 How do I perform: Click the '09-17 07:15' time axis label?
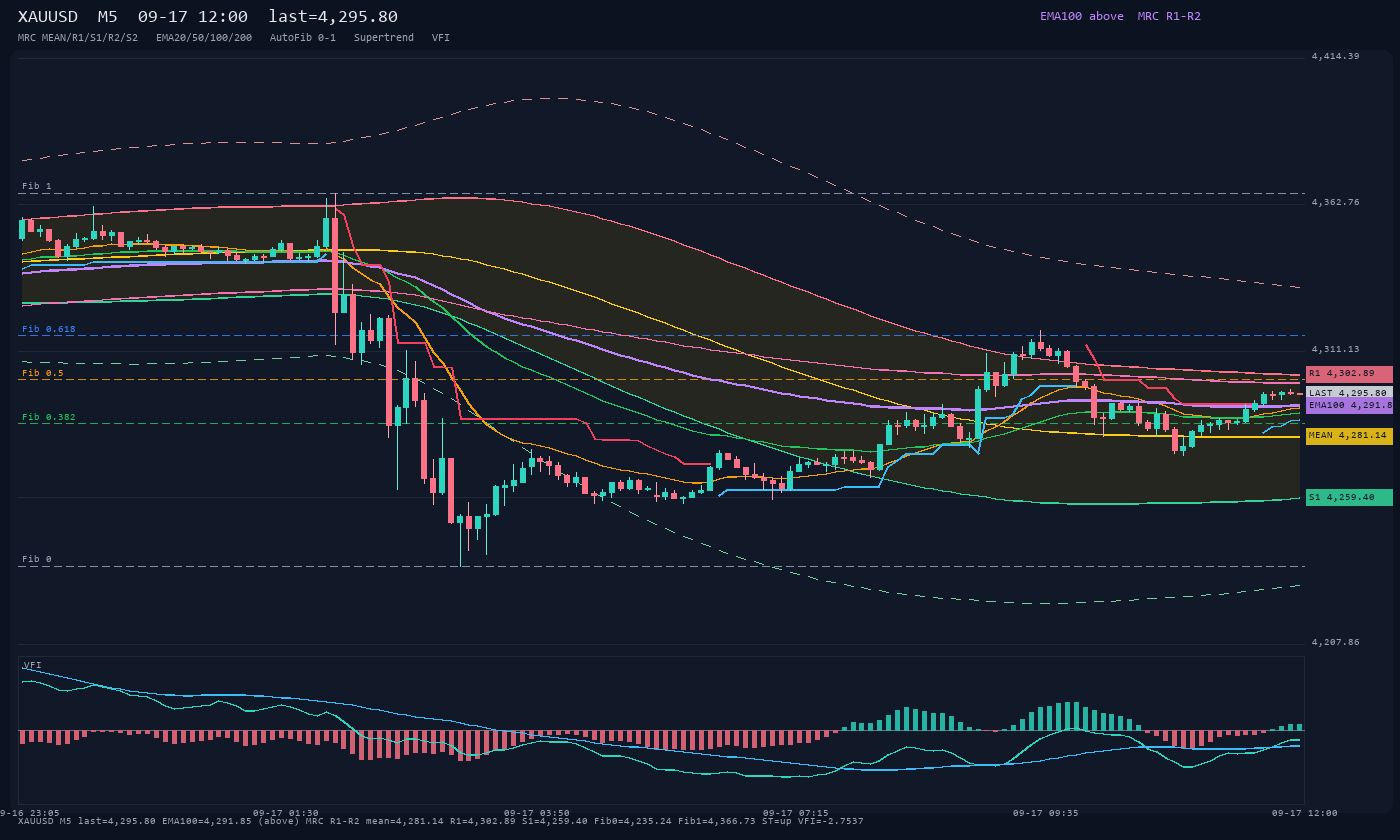coord(795,813)
